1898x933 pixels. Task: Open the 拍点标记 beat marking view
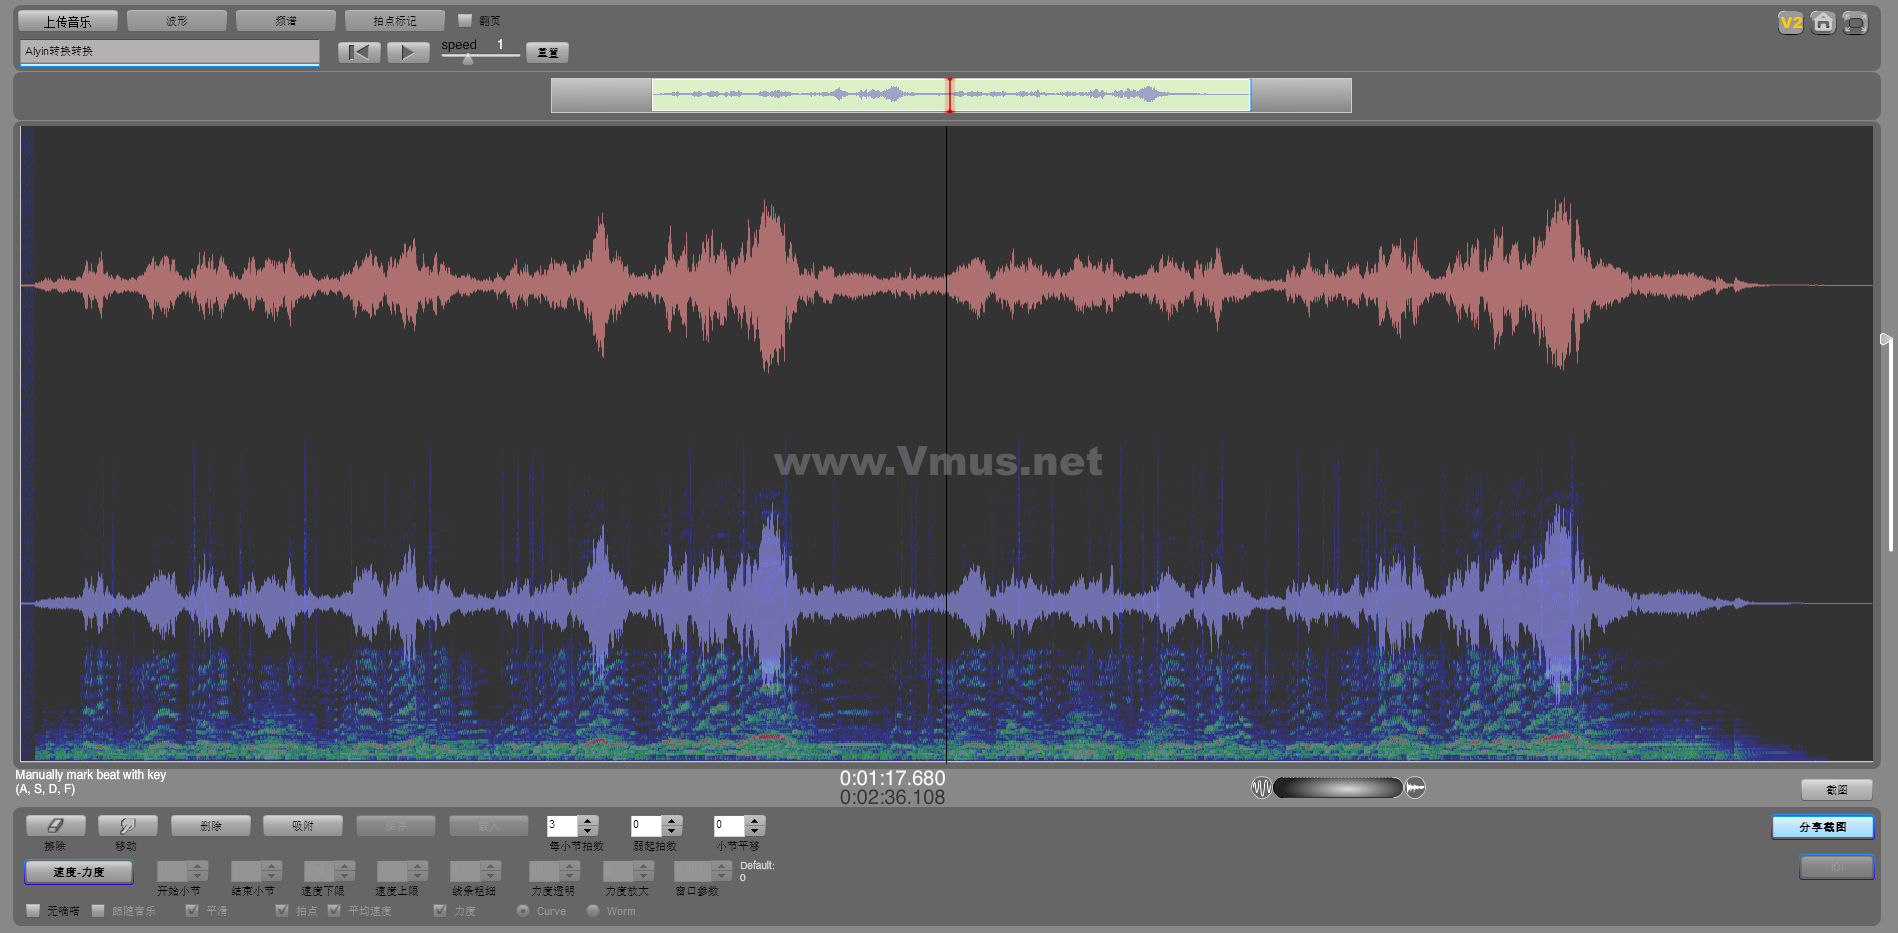395,21
